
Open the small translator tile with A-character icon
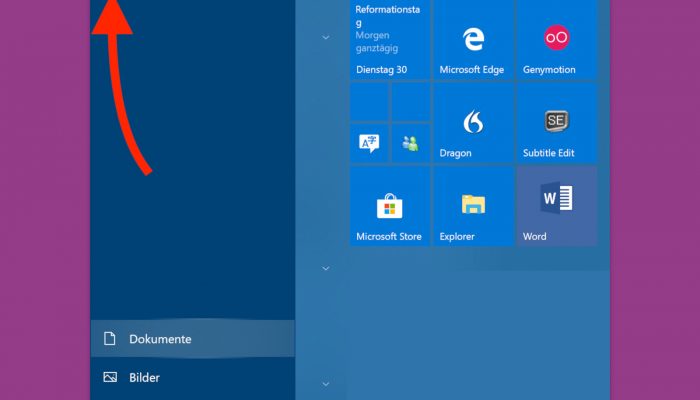pos(369,143)
